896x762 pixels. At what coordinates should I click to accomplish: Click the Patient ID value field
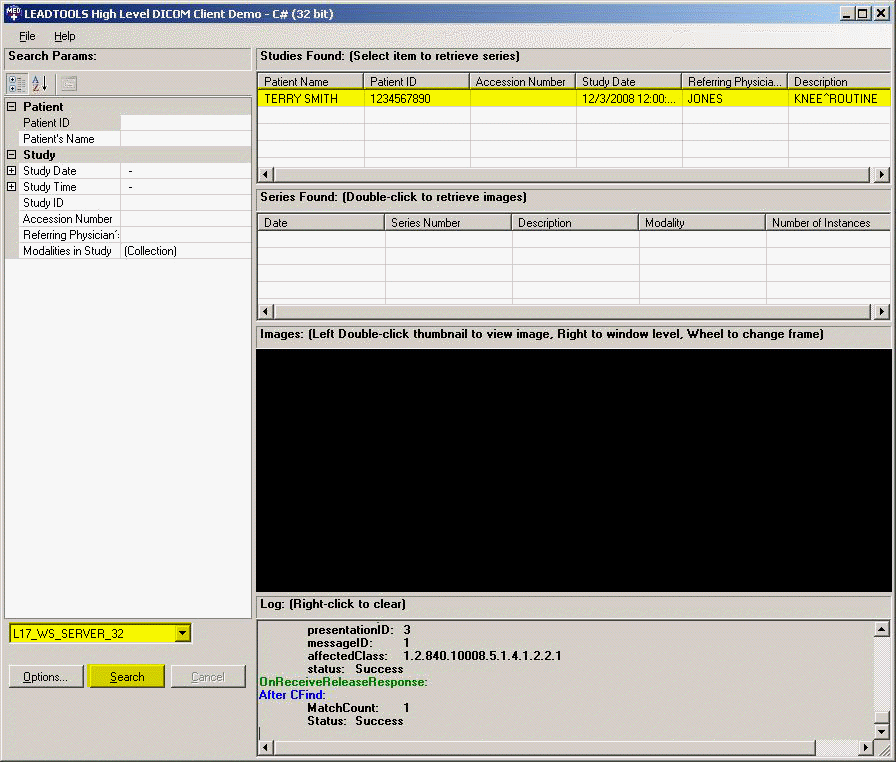pyautogui.click(x=185, y=123)
